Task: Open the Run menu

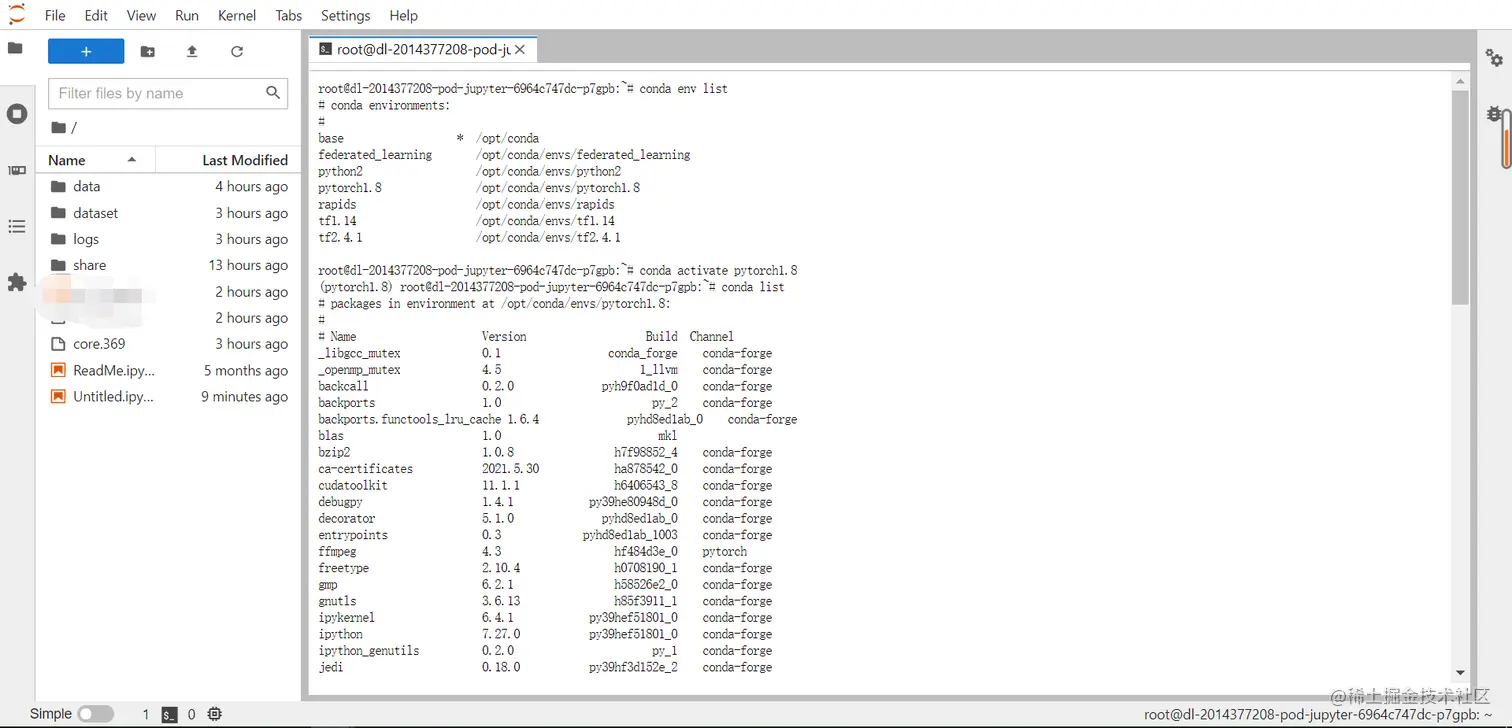Action: pyautogui.click(x=187, y=15)
